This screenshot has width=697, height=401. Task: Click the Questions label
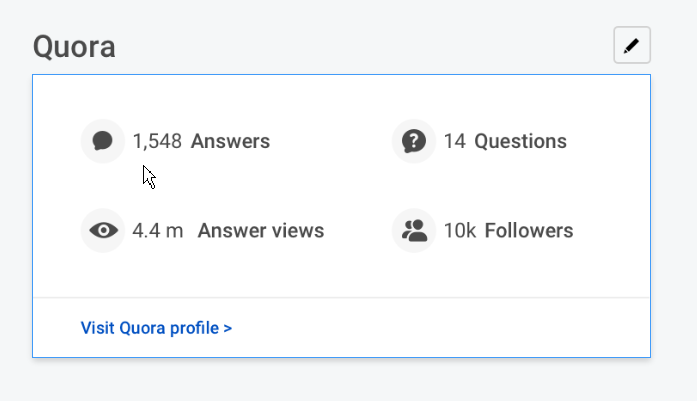click(520, 141)
